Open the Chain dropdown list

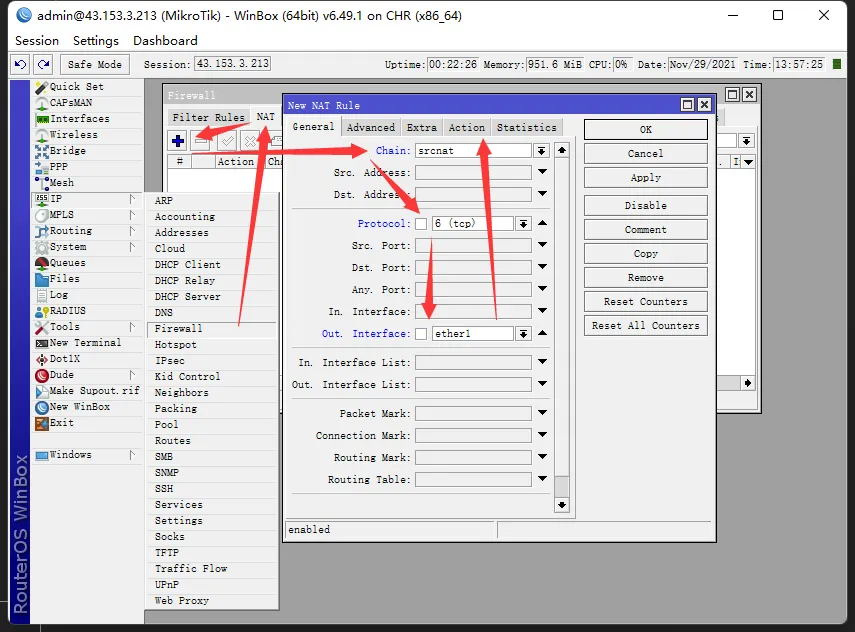click(541, 151)
